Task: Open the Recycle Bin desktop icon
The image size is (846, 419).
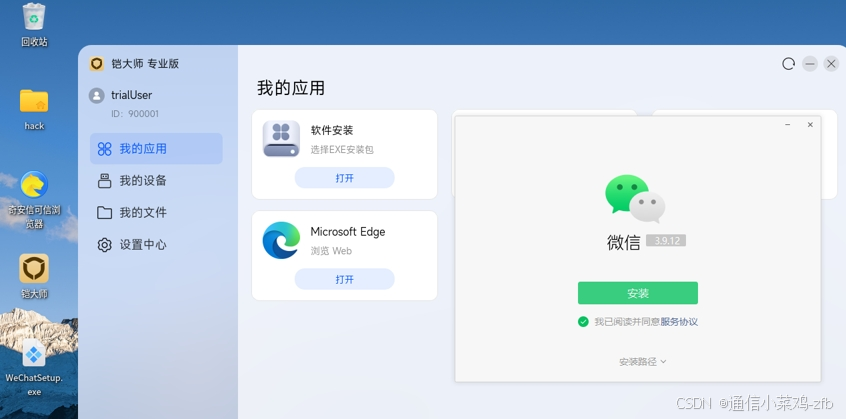Action: [x=34, y=17]
